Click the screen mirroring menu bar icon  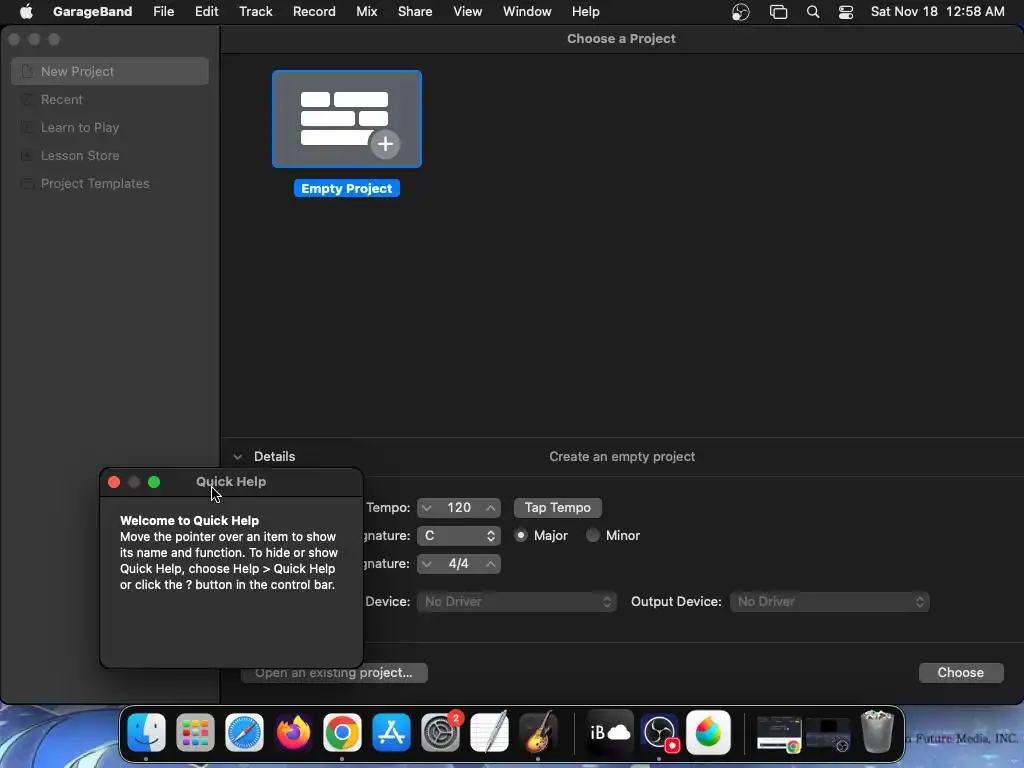click(778, 12)
